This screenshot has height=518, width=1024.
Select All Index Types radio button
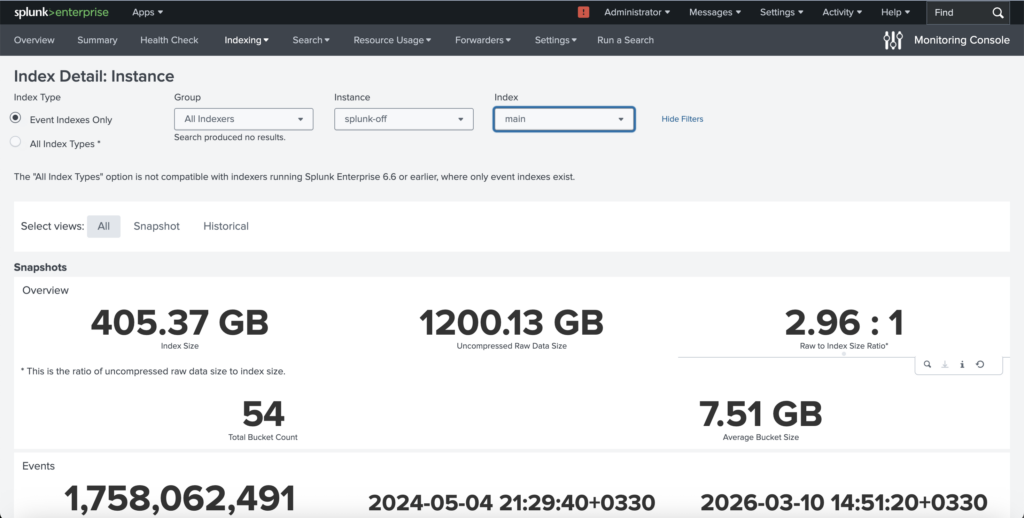point(15,142)
